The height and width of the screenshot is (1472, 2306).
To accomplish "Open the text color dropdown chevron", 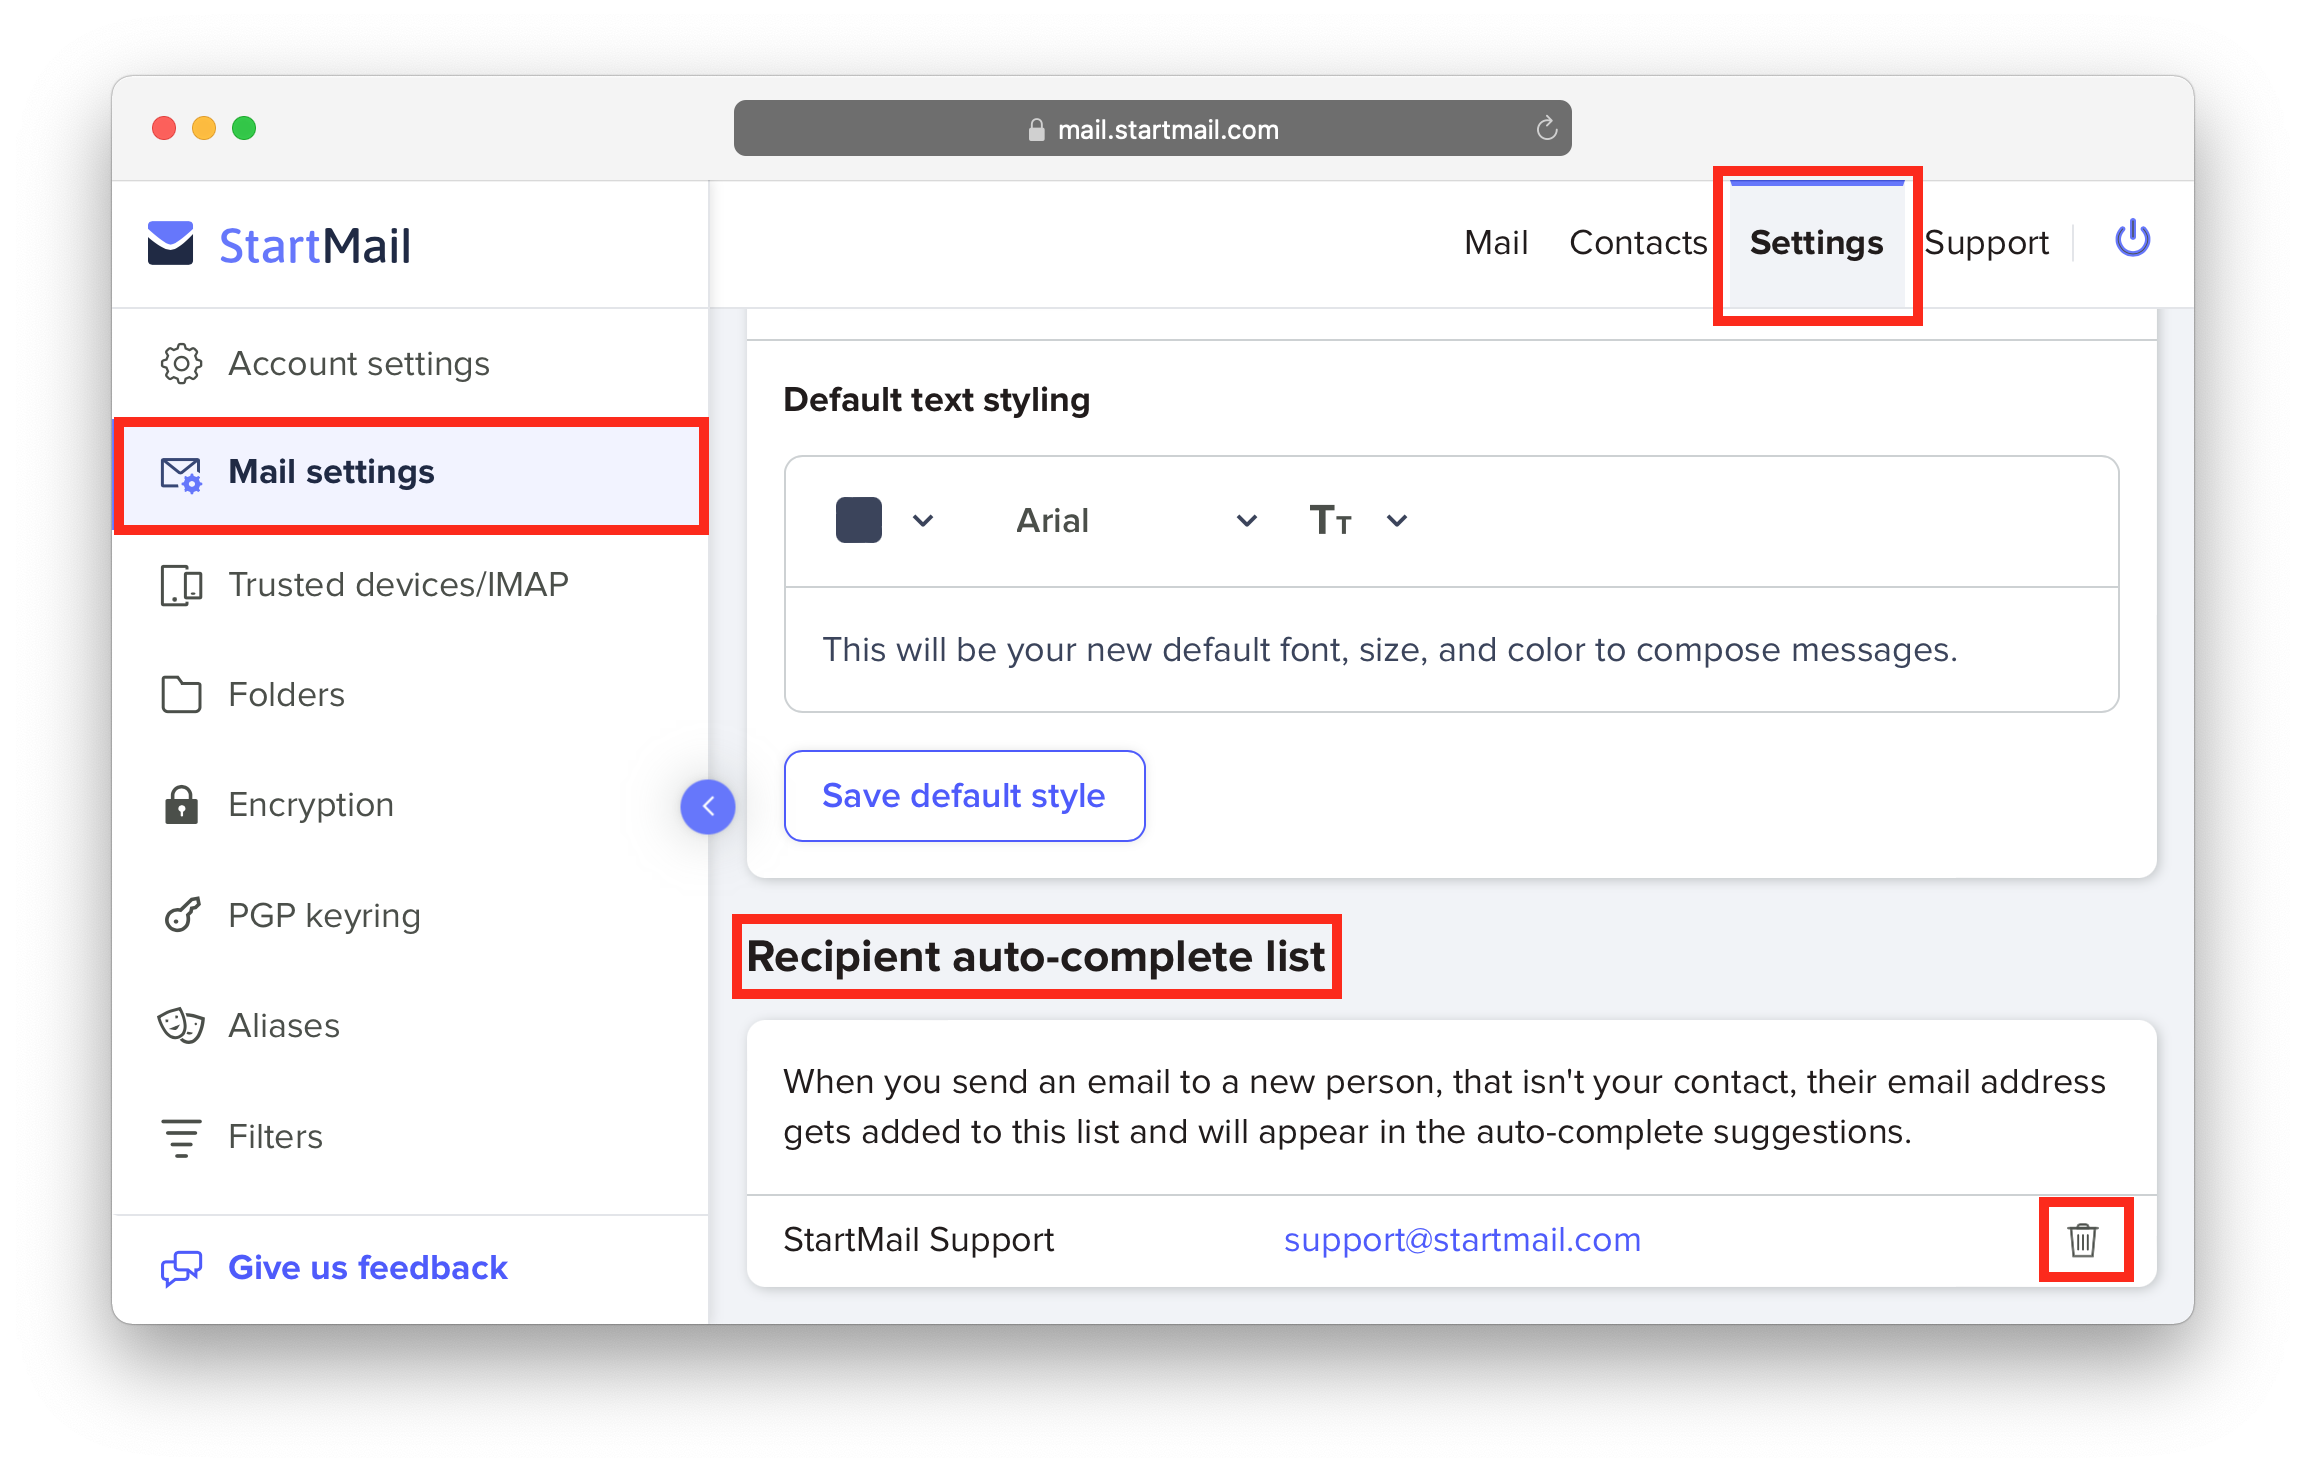I will [x=923, y=520].
